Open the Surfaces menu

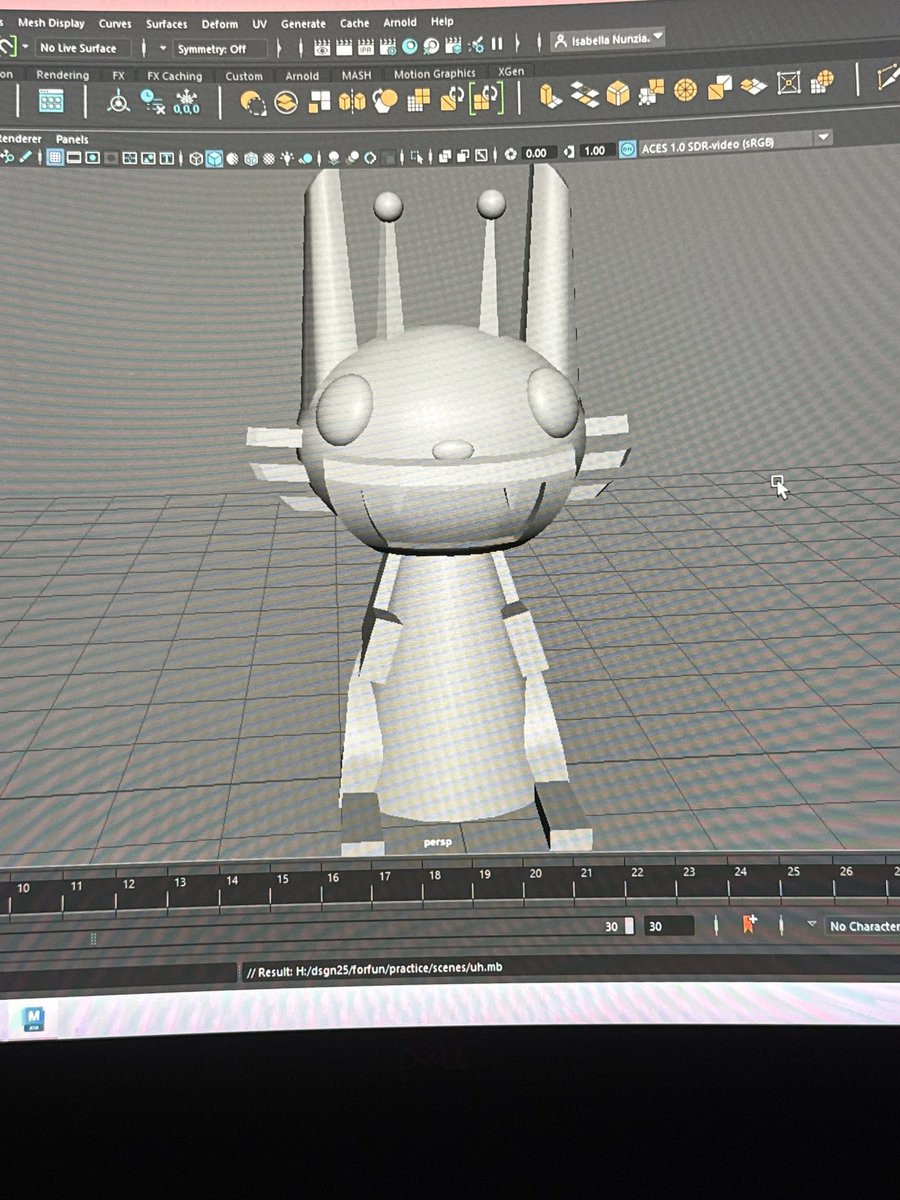point(166,23)
